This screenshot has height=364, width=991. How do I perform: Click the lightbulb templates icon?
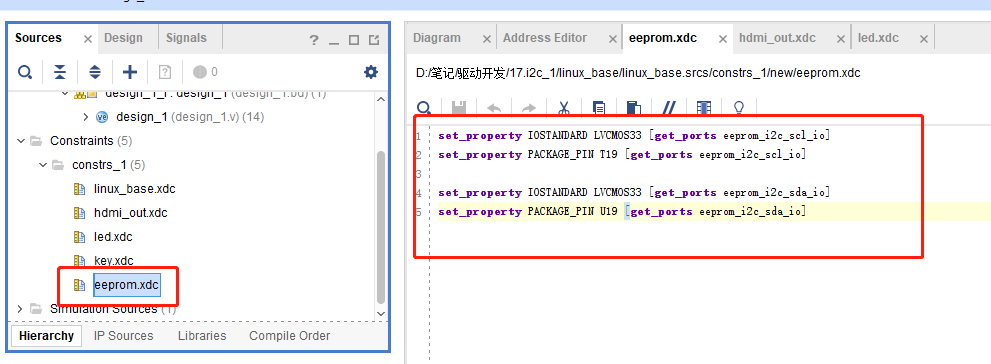click(x=738, y=107)
